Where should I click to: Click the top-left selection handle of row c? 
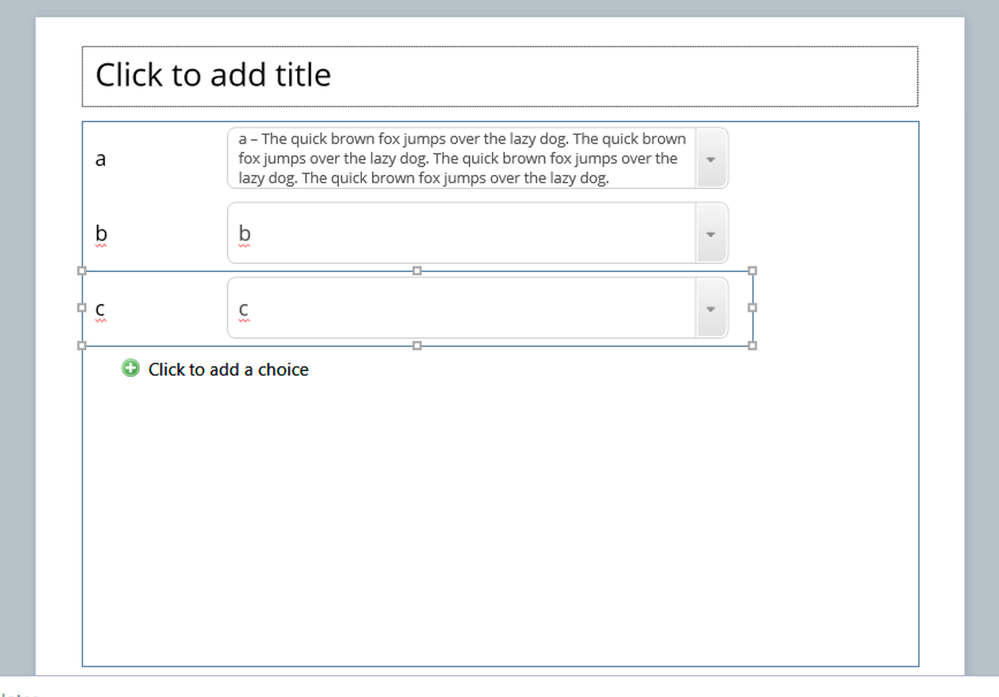tap(82, 271)
